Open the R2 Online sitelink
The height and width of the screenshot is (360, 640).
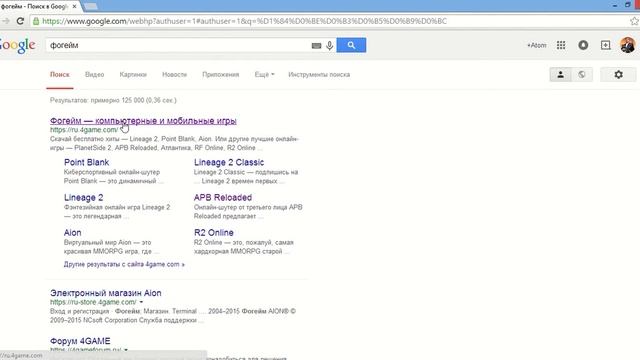213,233
